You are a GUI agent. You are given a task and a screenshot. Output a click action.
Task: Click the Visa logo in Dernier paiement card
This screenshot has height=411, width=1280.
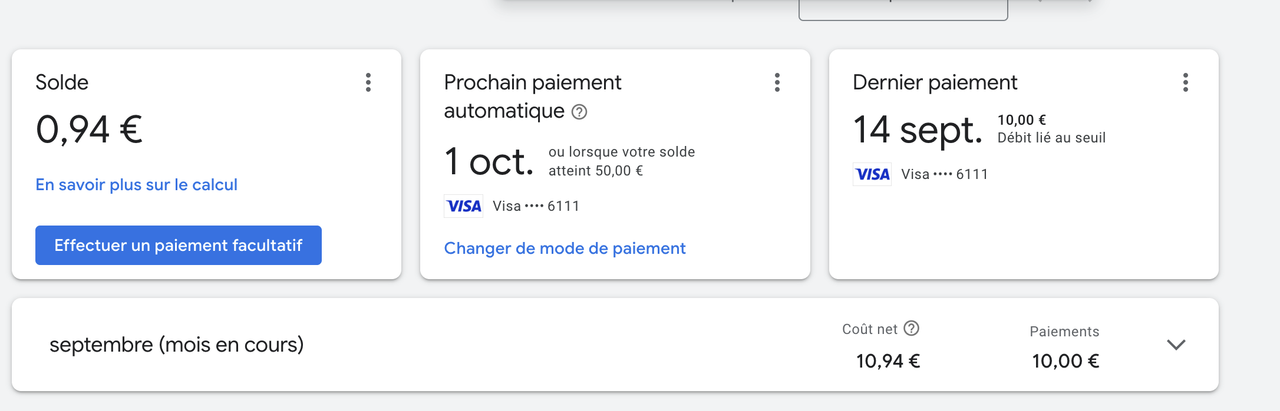pos(872,174)
